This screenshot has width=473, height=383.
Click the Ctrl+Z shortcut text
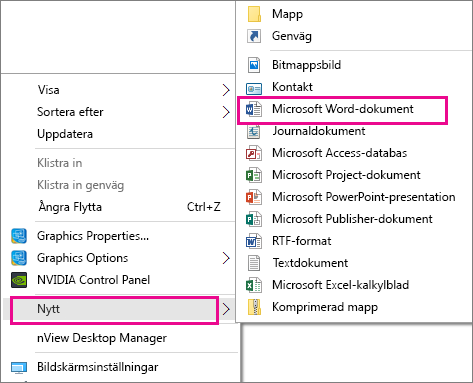pyautogui.click(x=204, y=207)
